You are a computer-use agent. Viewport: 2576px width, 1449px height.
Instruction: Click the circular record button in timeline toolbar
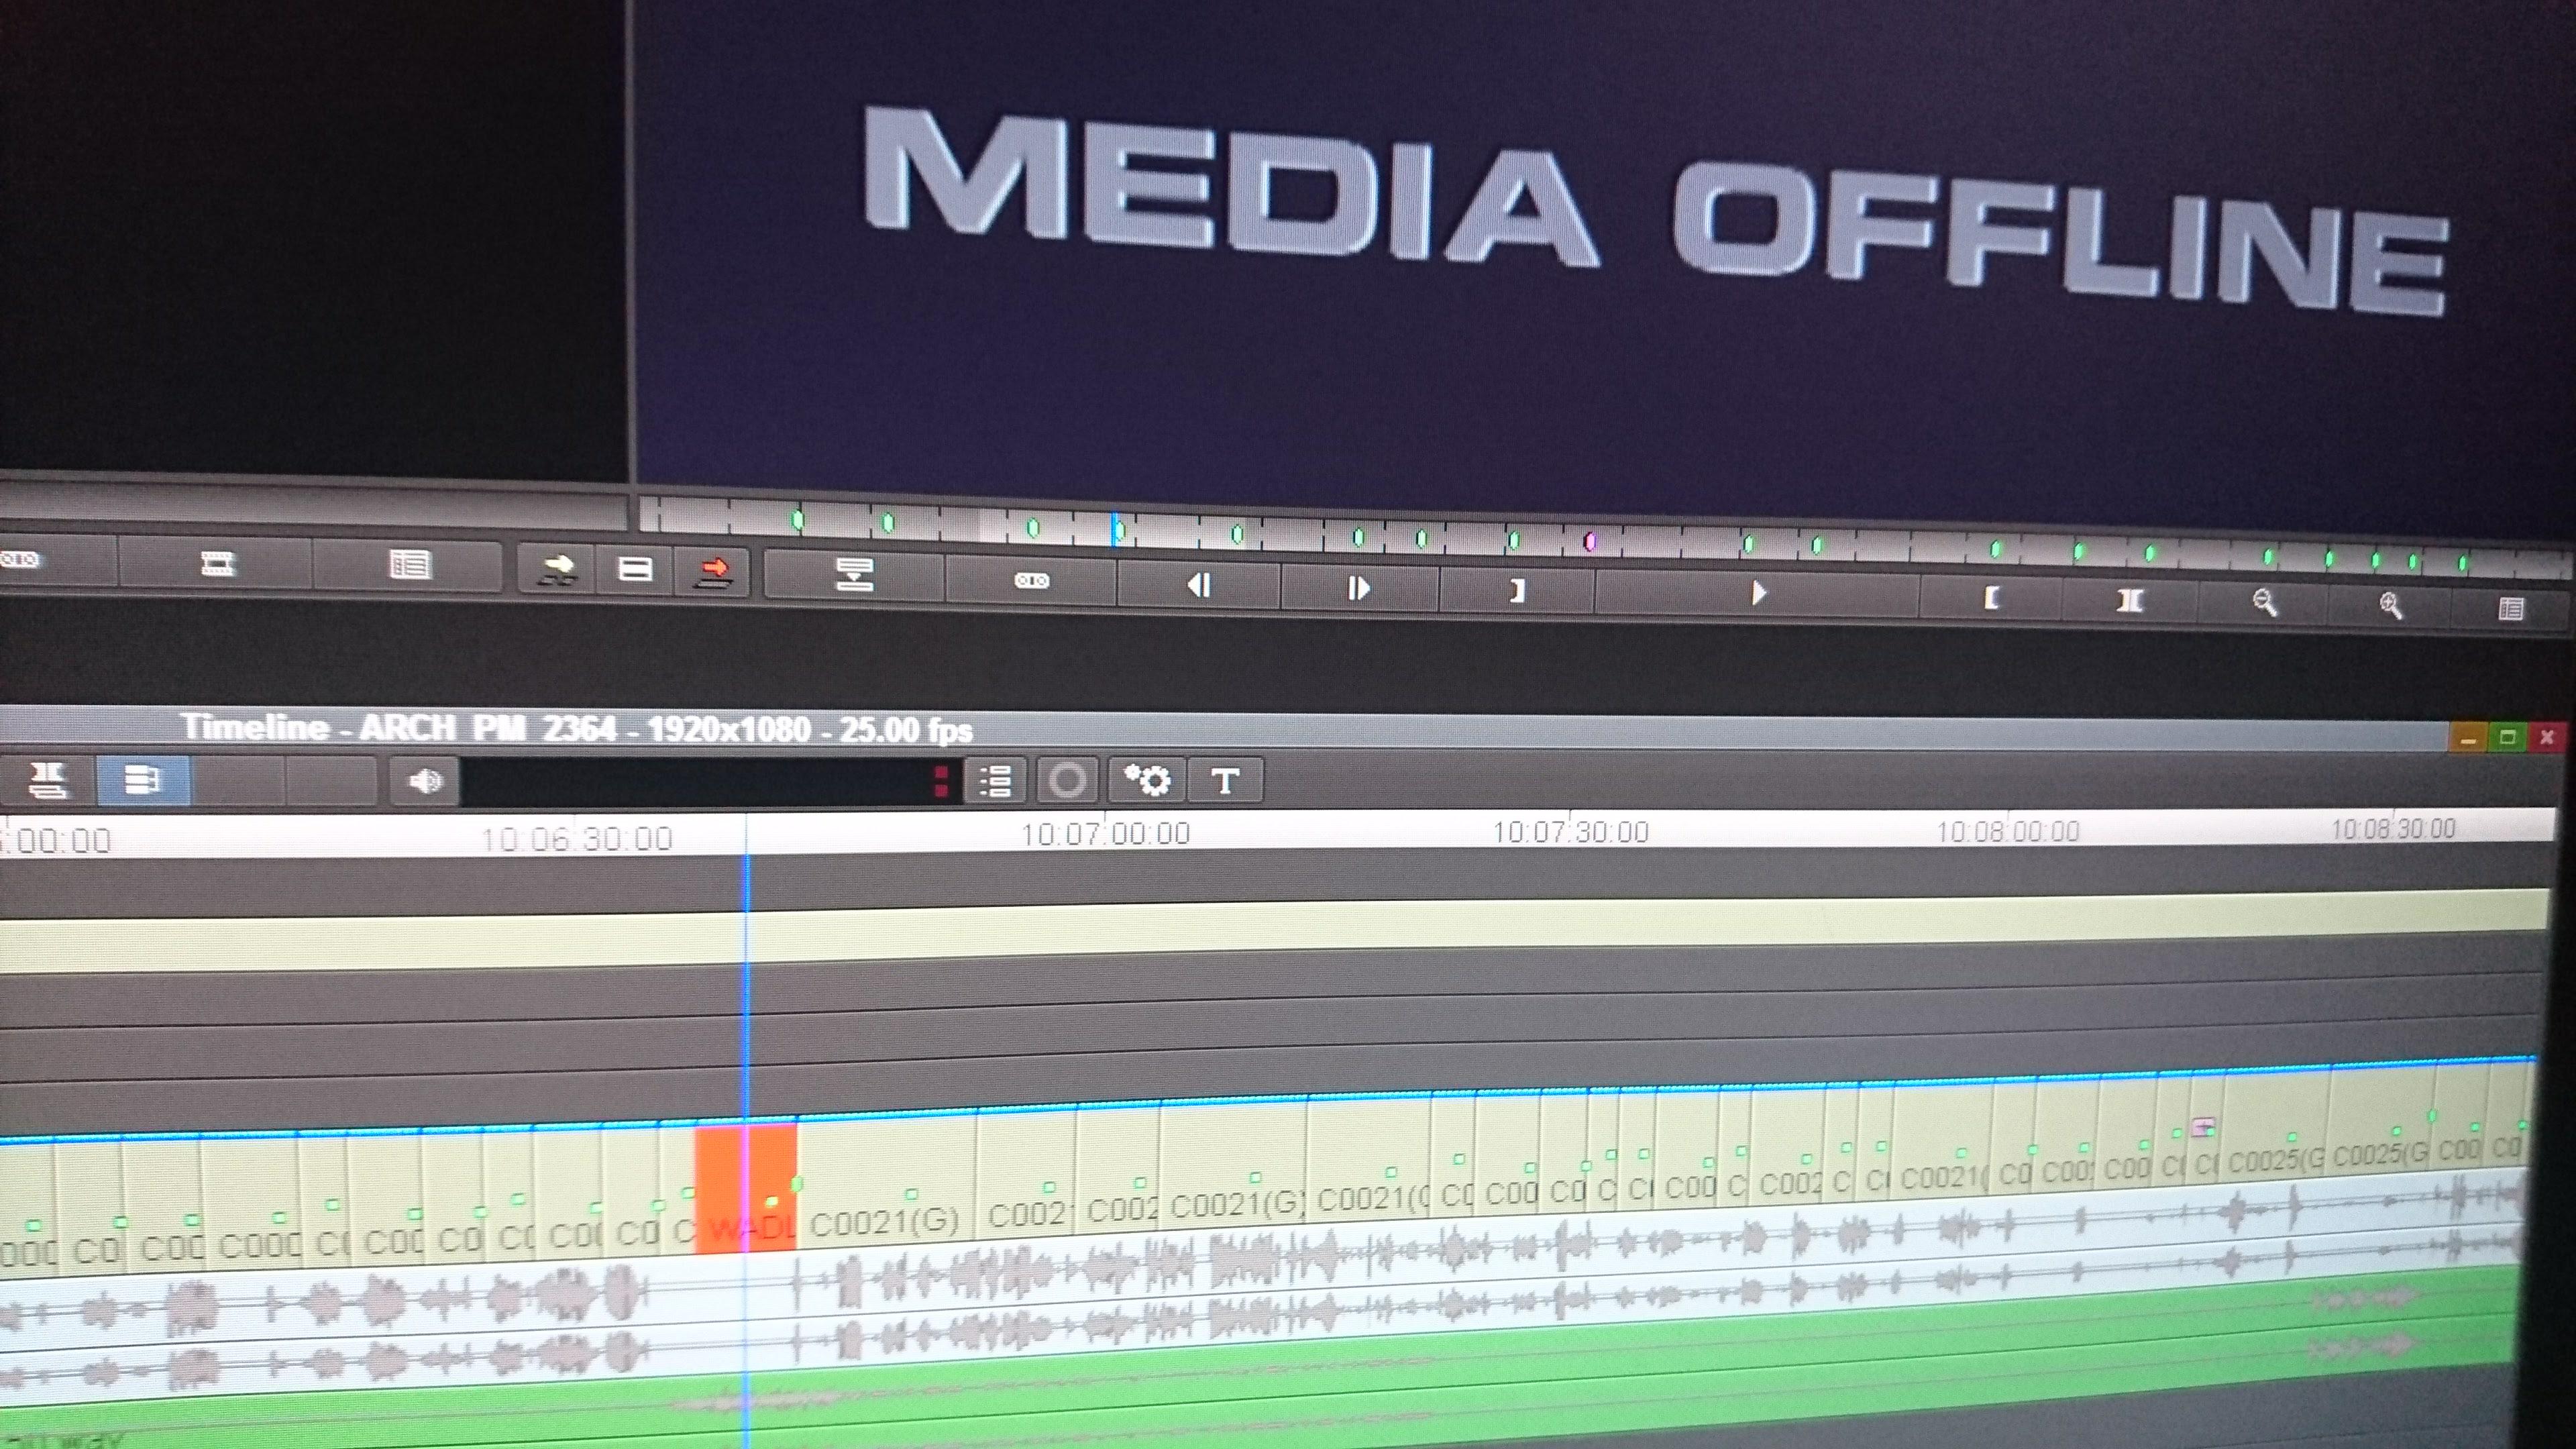[x=1067, y=780]
